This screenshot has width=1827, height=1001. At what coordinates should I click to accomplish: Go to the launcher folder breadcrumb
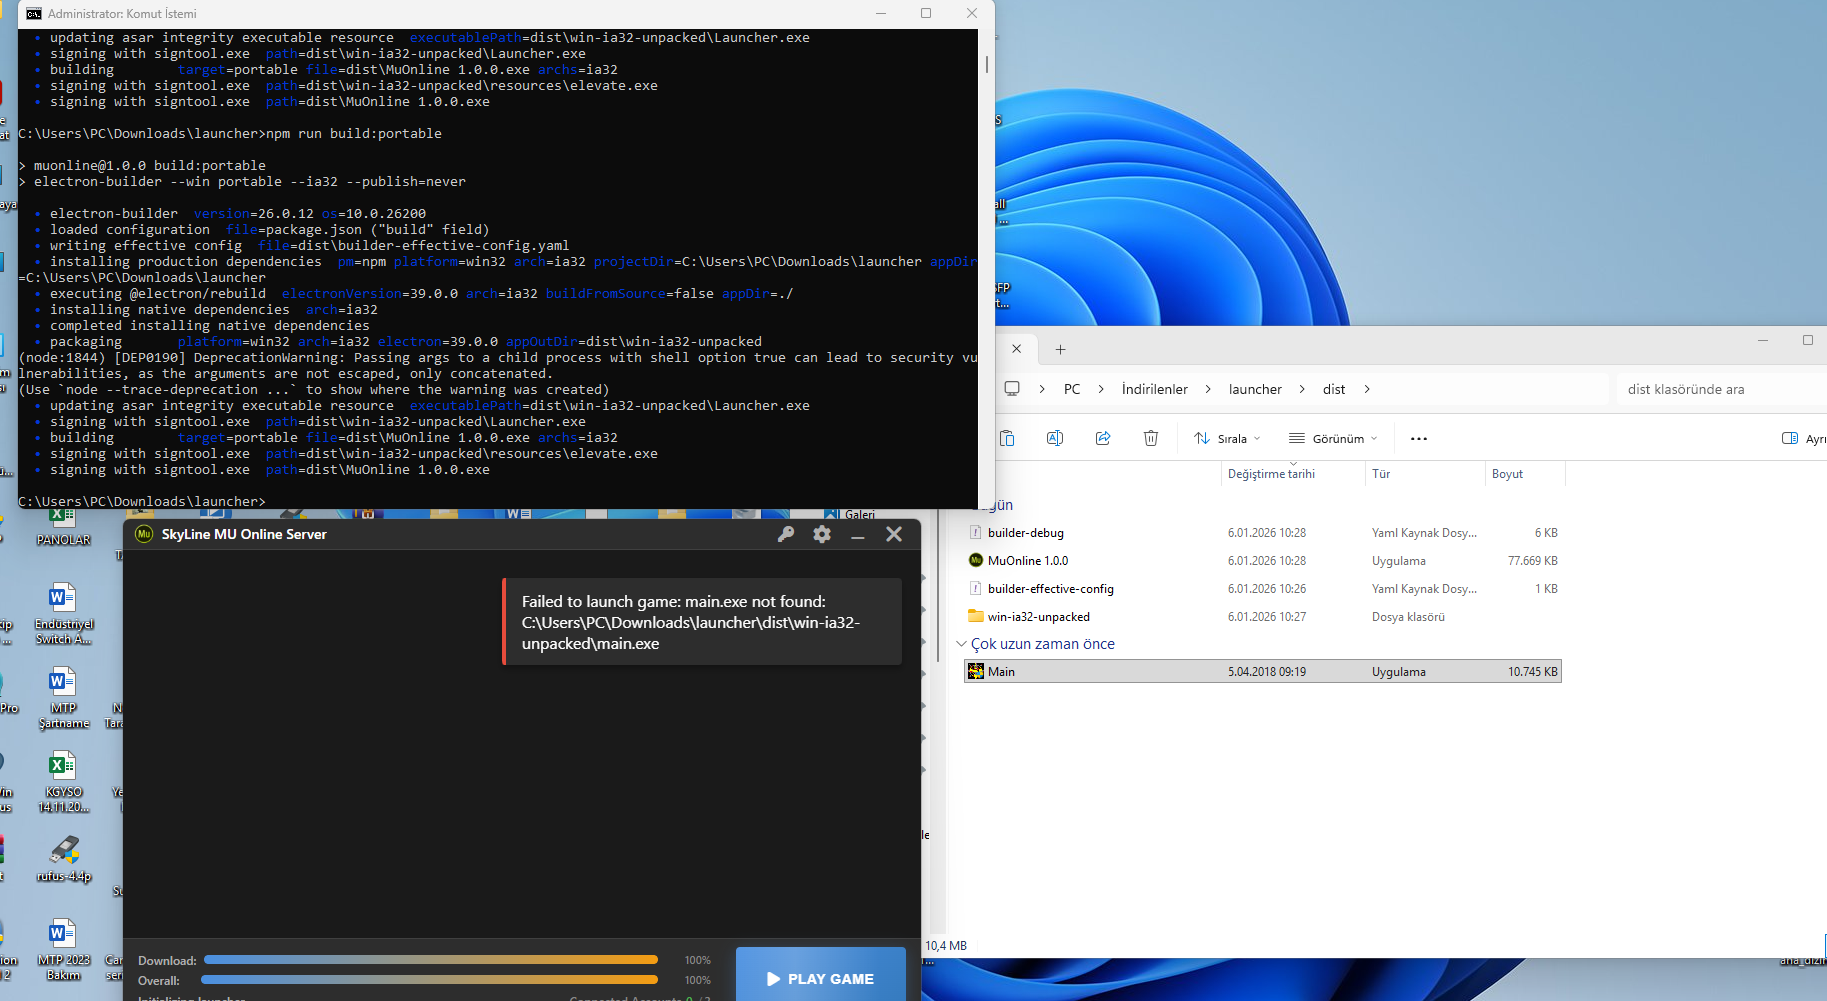pyautogui.click(x=1255, y=389)
